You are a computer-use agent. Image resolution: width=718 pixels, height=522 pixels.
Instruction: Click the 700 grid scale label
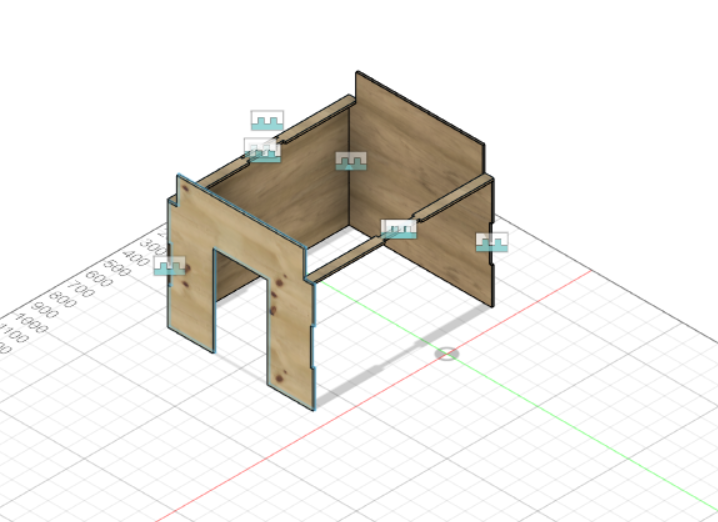coord(81,289)
